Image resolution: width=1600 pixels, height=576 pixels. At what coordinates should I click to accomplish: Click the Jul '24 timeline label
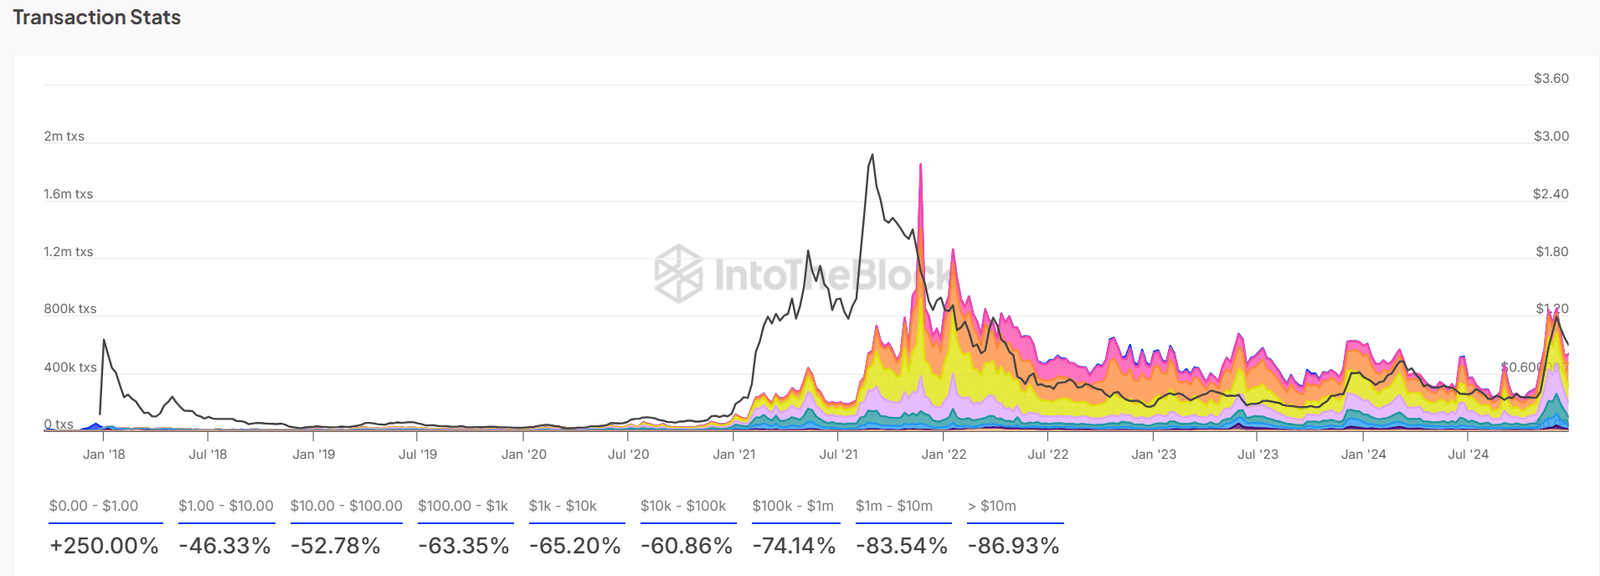coord(1468,454)
